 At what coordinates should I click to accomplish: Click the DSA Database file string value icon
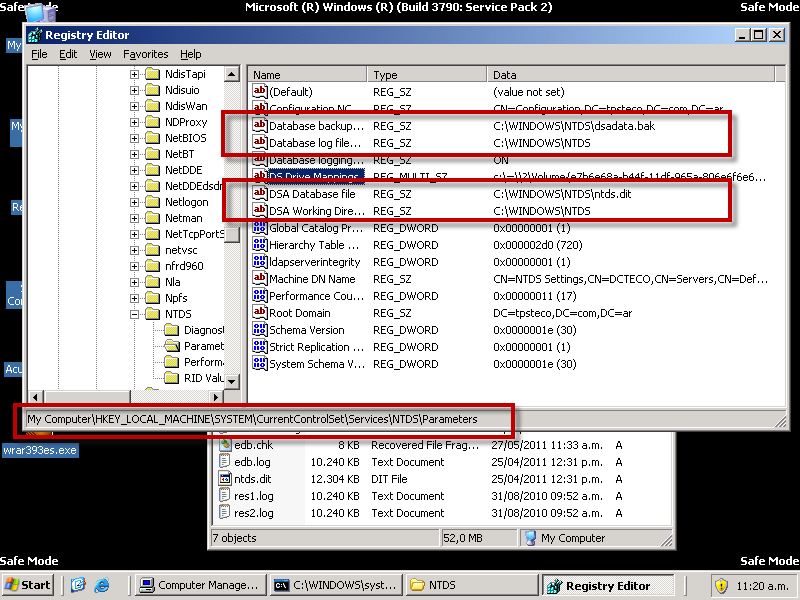click(259, 194)
